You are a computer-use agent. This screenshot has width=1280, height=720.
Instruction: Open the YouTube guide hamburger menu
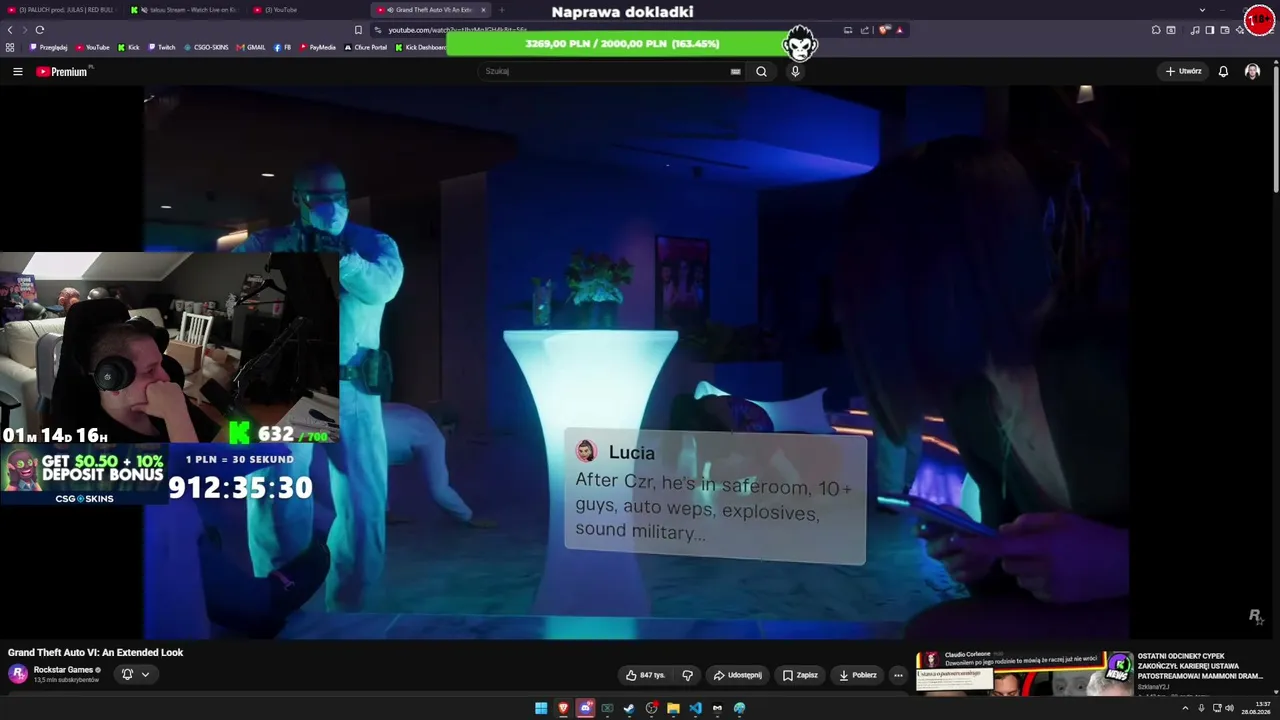[17, 72]
